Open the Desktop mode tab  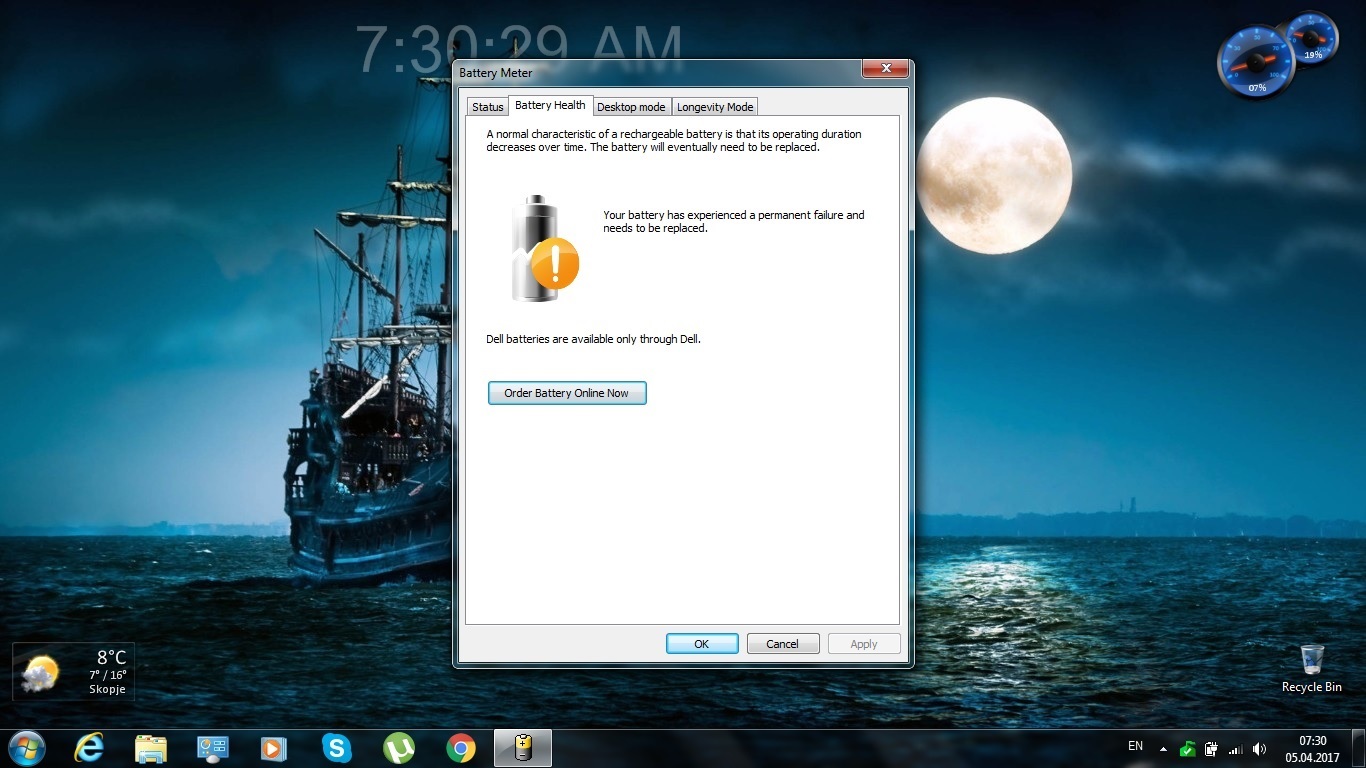pyautogui.click(x=631, y=107)
